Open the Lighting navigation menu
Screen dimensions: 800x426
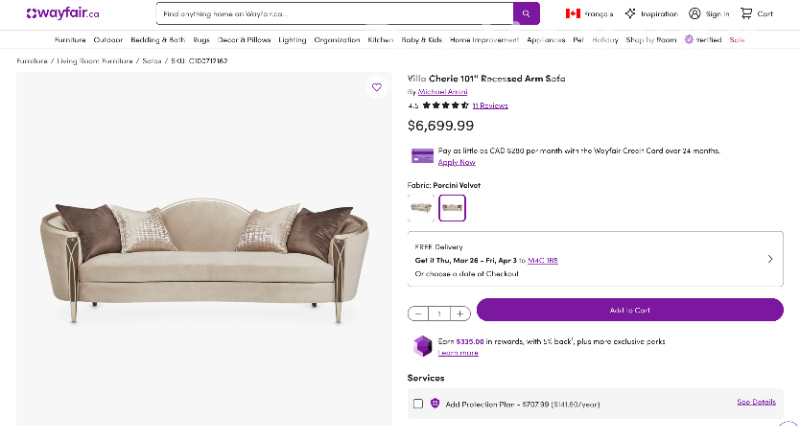(x=293, y=40)
